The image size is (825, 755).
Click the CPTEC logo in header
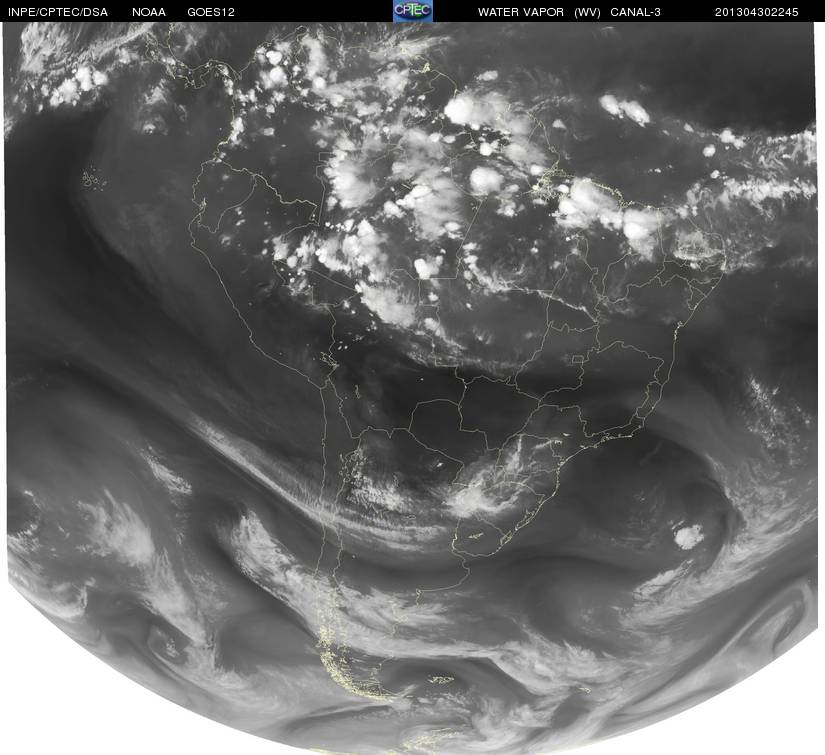(x=413, y=11)
